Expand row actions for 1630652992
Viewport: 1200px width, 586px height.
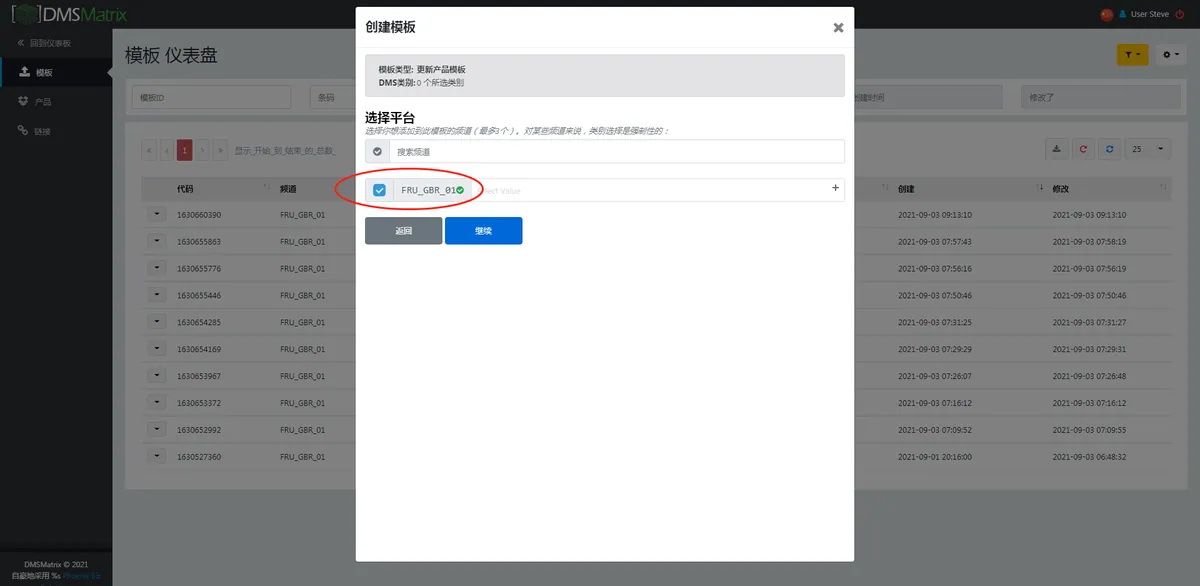[x=157, y=429]
